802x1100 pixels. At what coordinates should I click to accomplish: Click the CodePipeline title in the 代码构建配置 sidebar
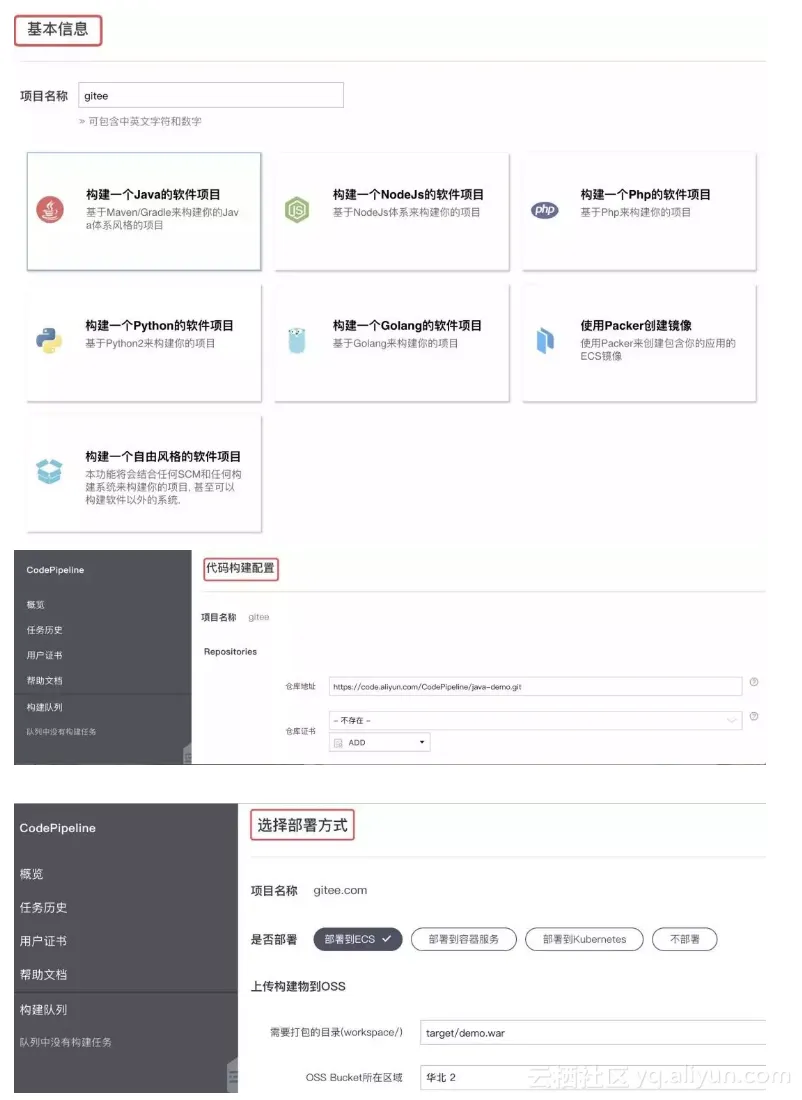point(55,570)
